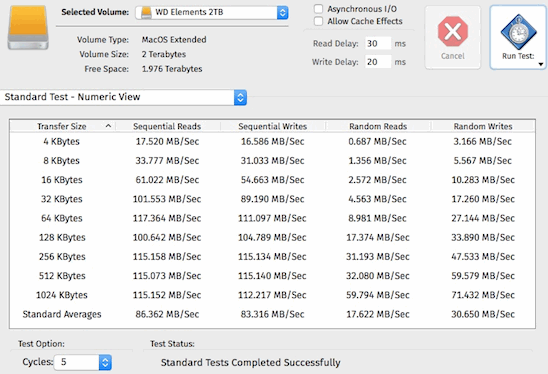Click the Sequential Writes column header
The width and height of the screenshot is (548, 374).
tap(273, 126)
